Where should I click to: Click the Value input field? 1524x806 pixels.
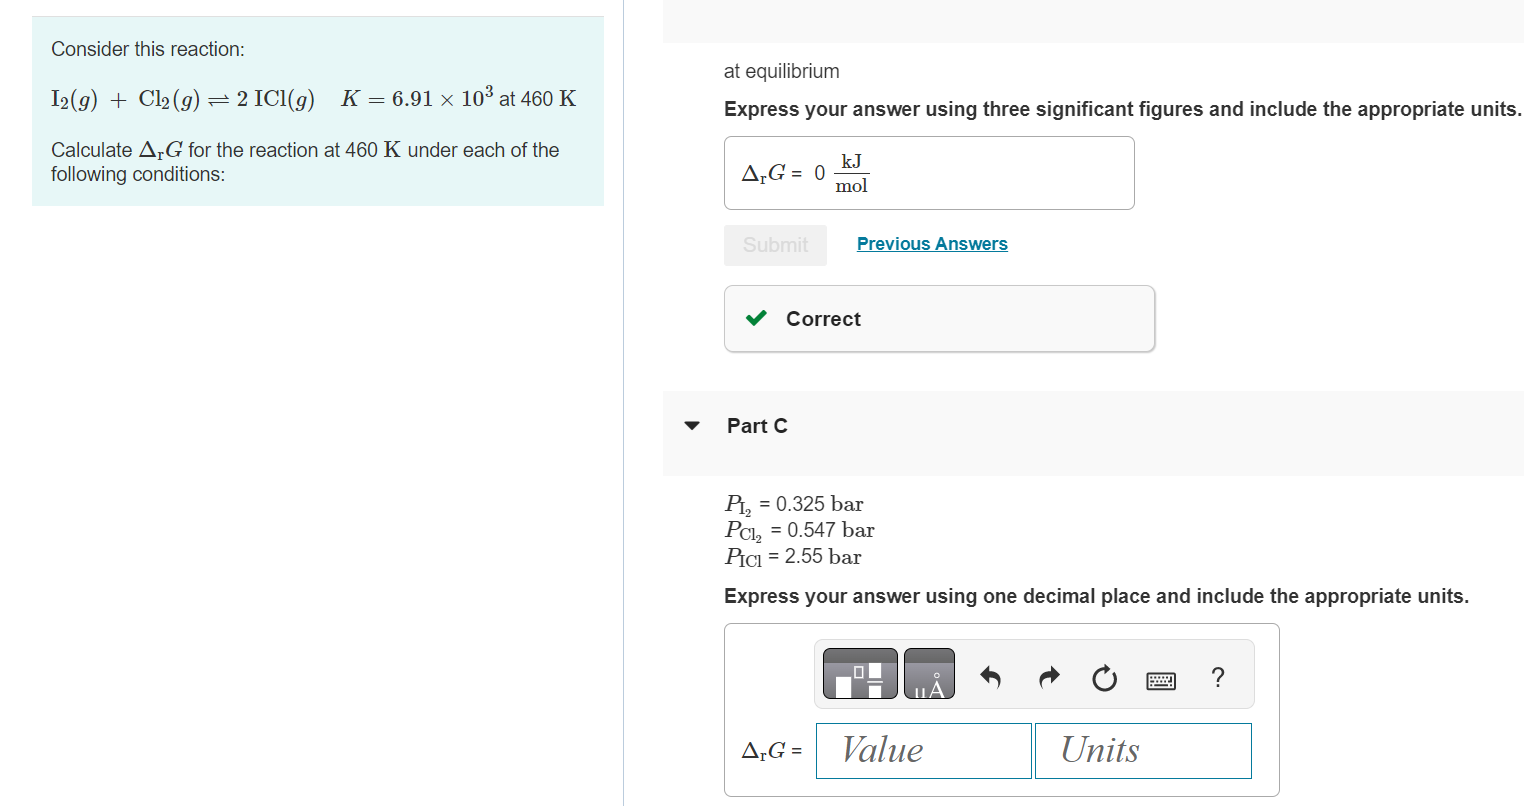coord(922,750)
